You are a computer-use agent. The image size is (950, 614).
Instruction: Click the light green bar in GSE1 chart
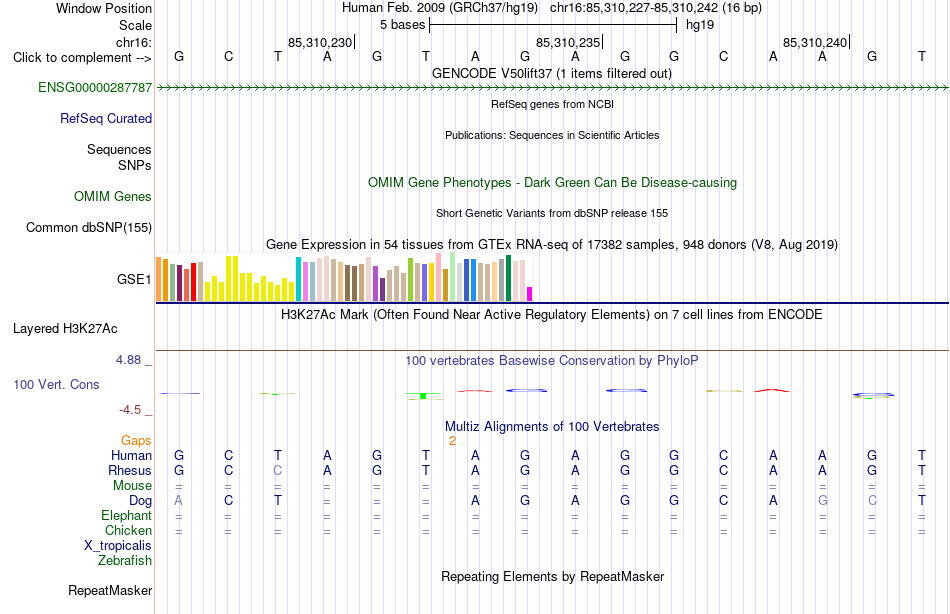tap(453, 277)
